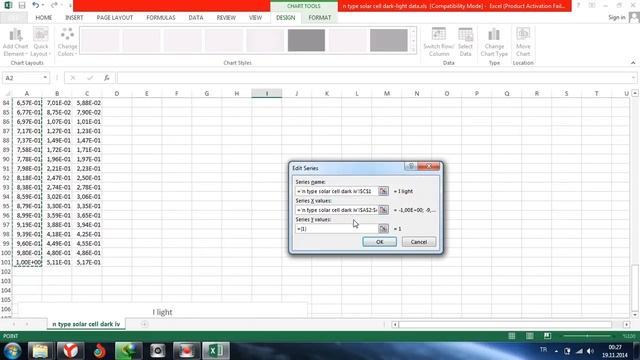
Task: Select first chart style thumbnail
Action: (100, 40)
